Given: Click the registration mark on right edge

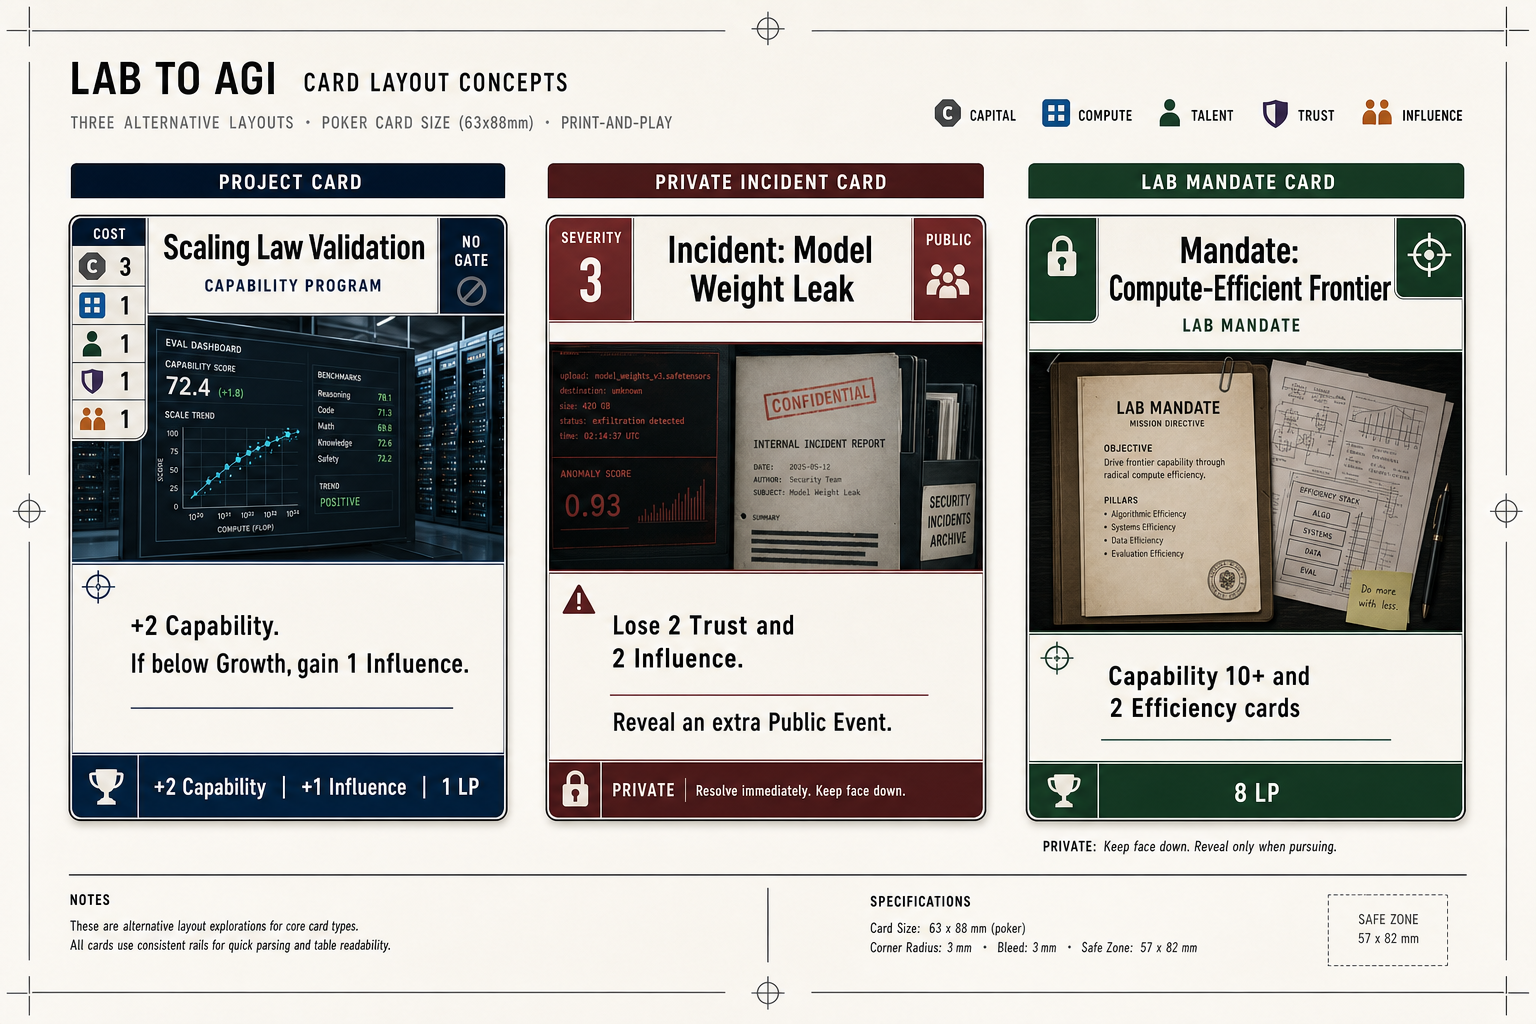Looking at the screenshot, I should (x=1506, y=511).
